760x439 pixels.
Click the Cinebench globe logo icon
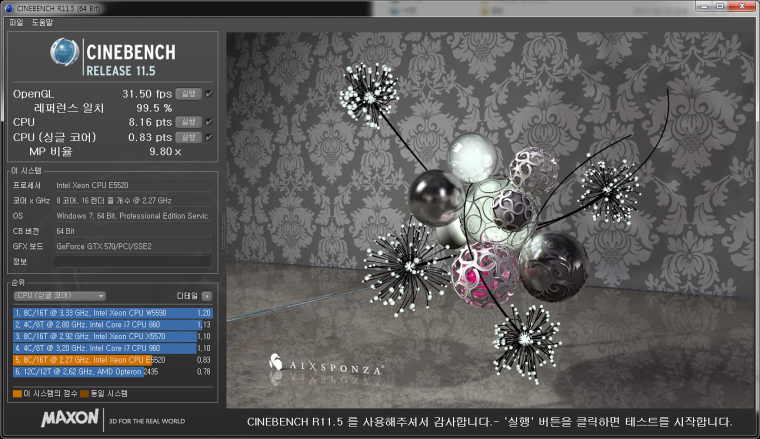65,52
